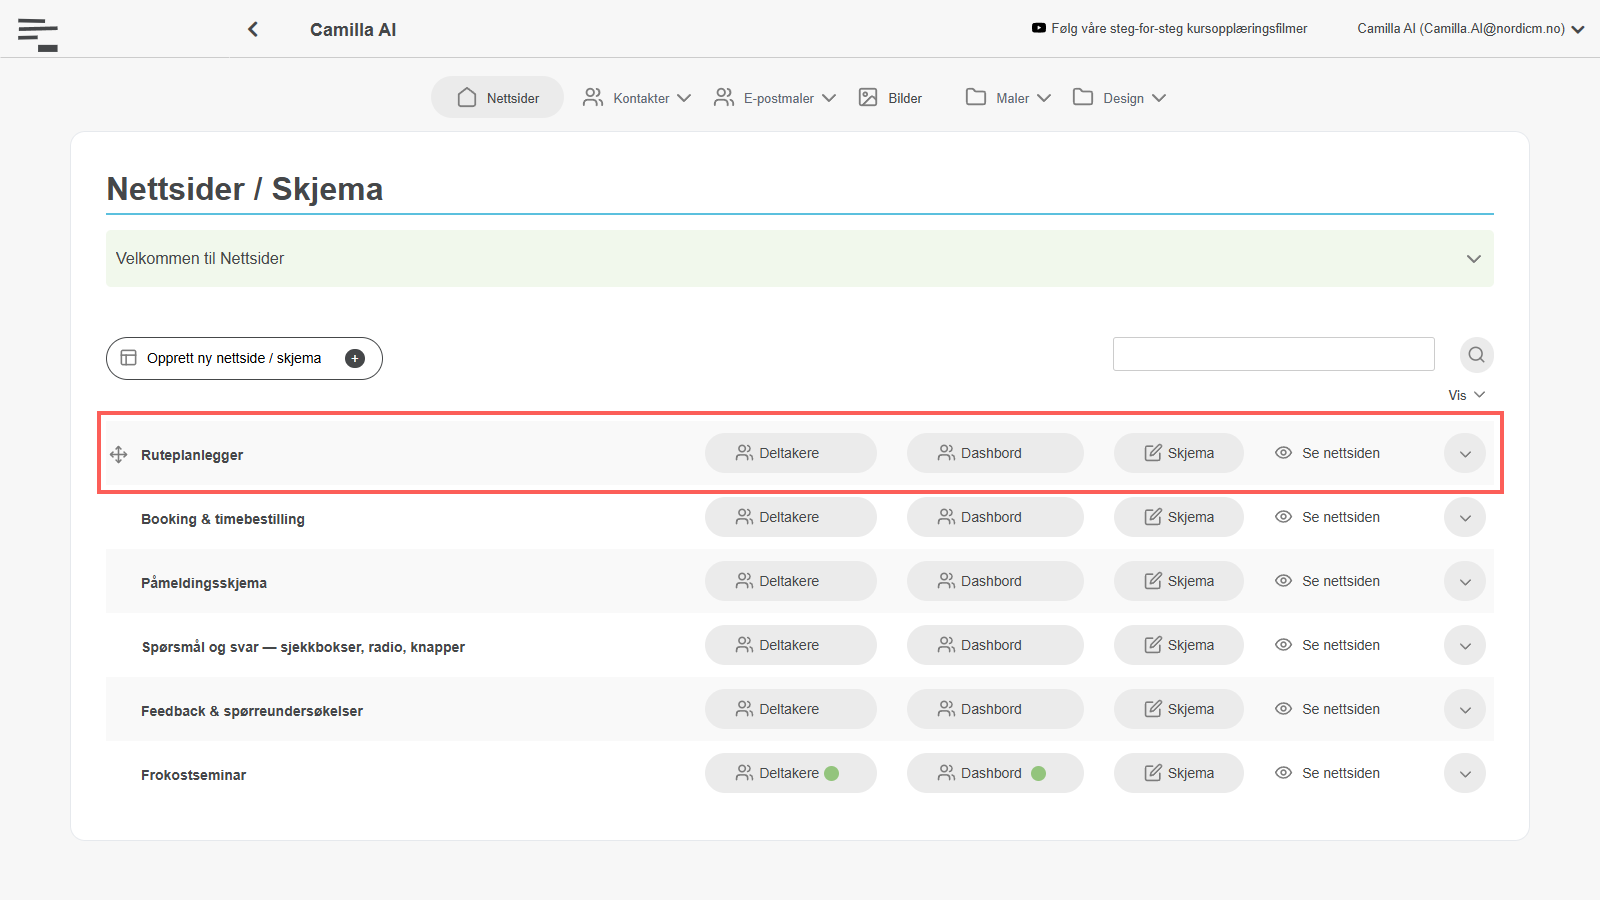Click green status dot on Frokostseminar Dashbord

pyautogui.click(x=1039, y=773)
